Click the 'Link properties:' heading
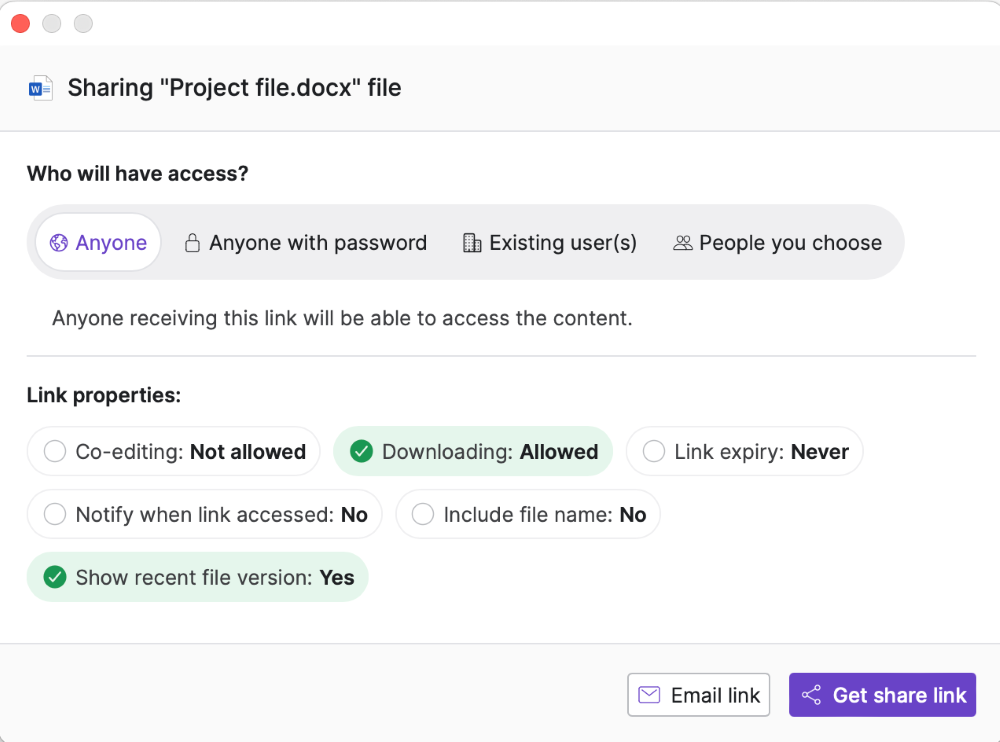 (x=104, y=395)
